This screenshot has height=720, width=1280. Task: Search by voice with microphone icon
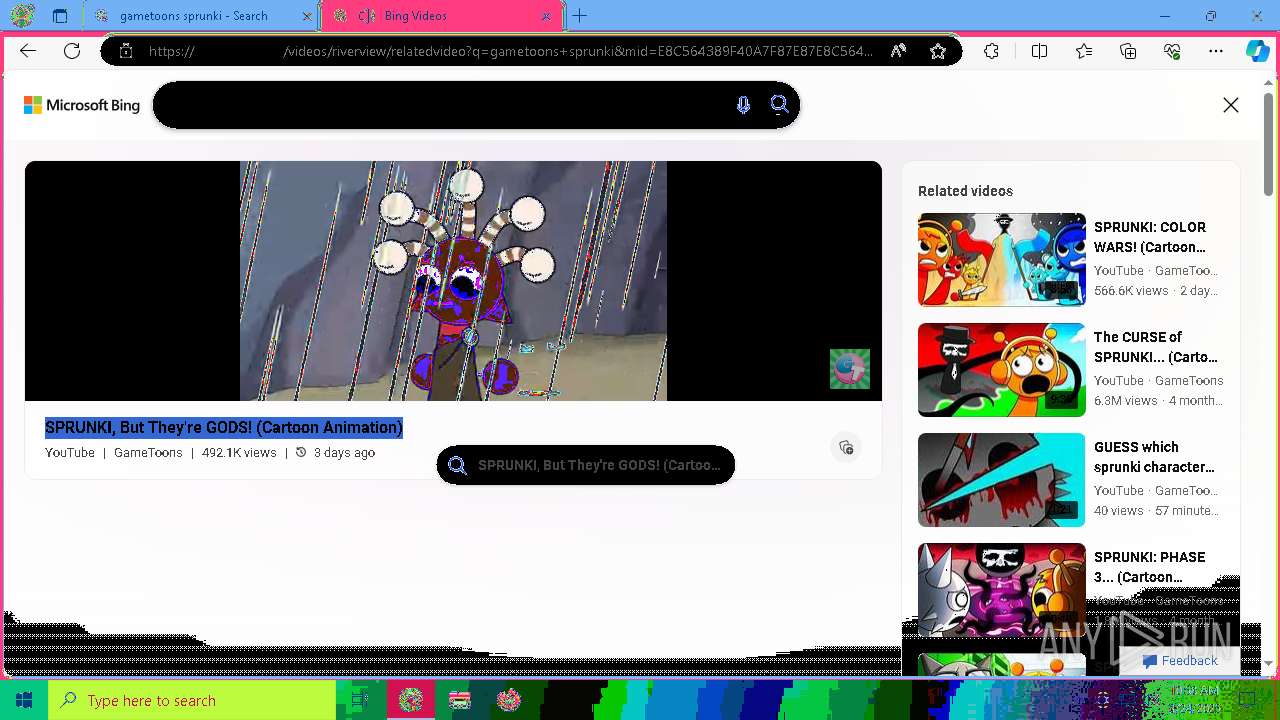pyautogui.click(x=743, y=105)
